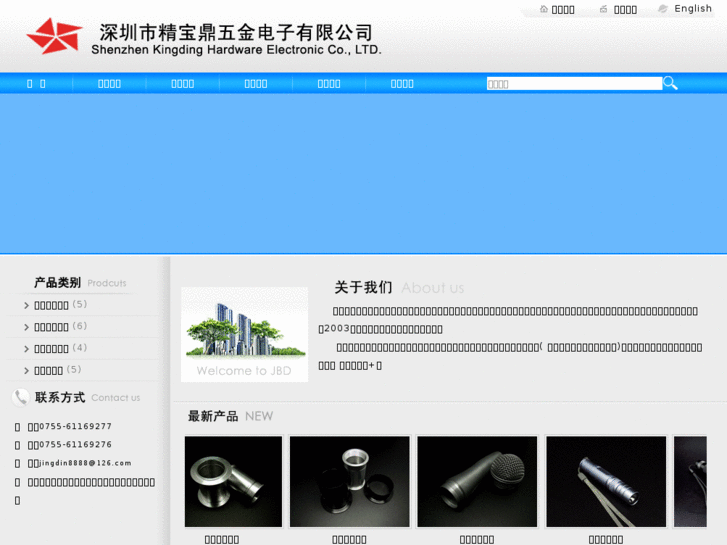Select the number 0755-61169276

76,444
